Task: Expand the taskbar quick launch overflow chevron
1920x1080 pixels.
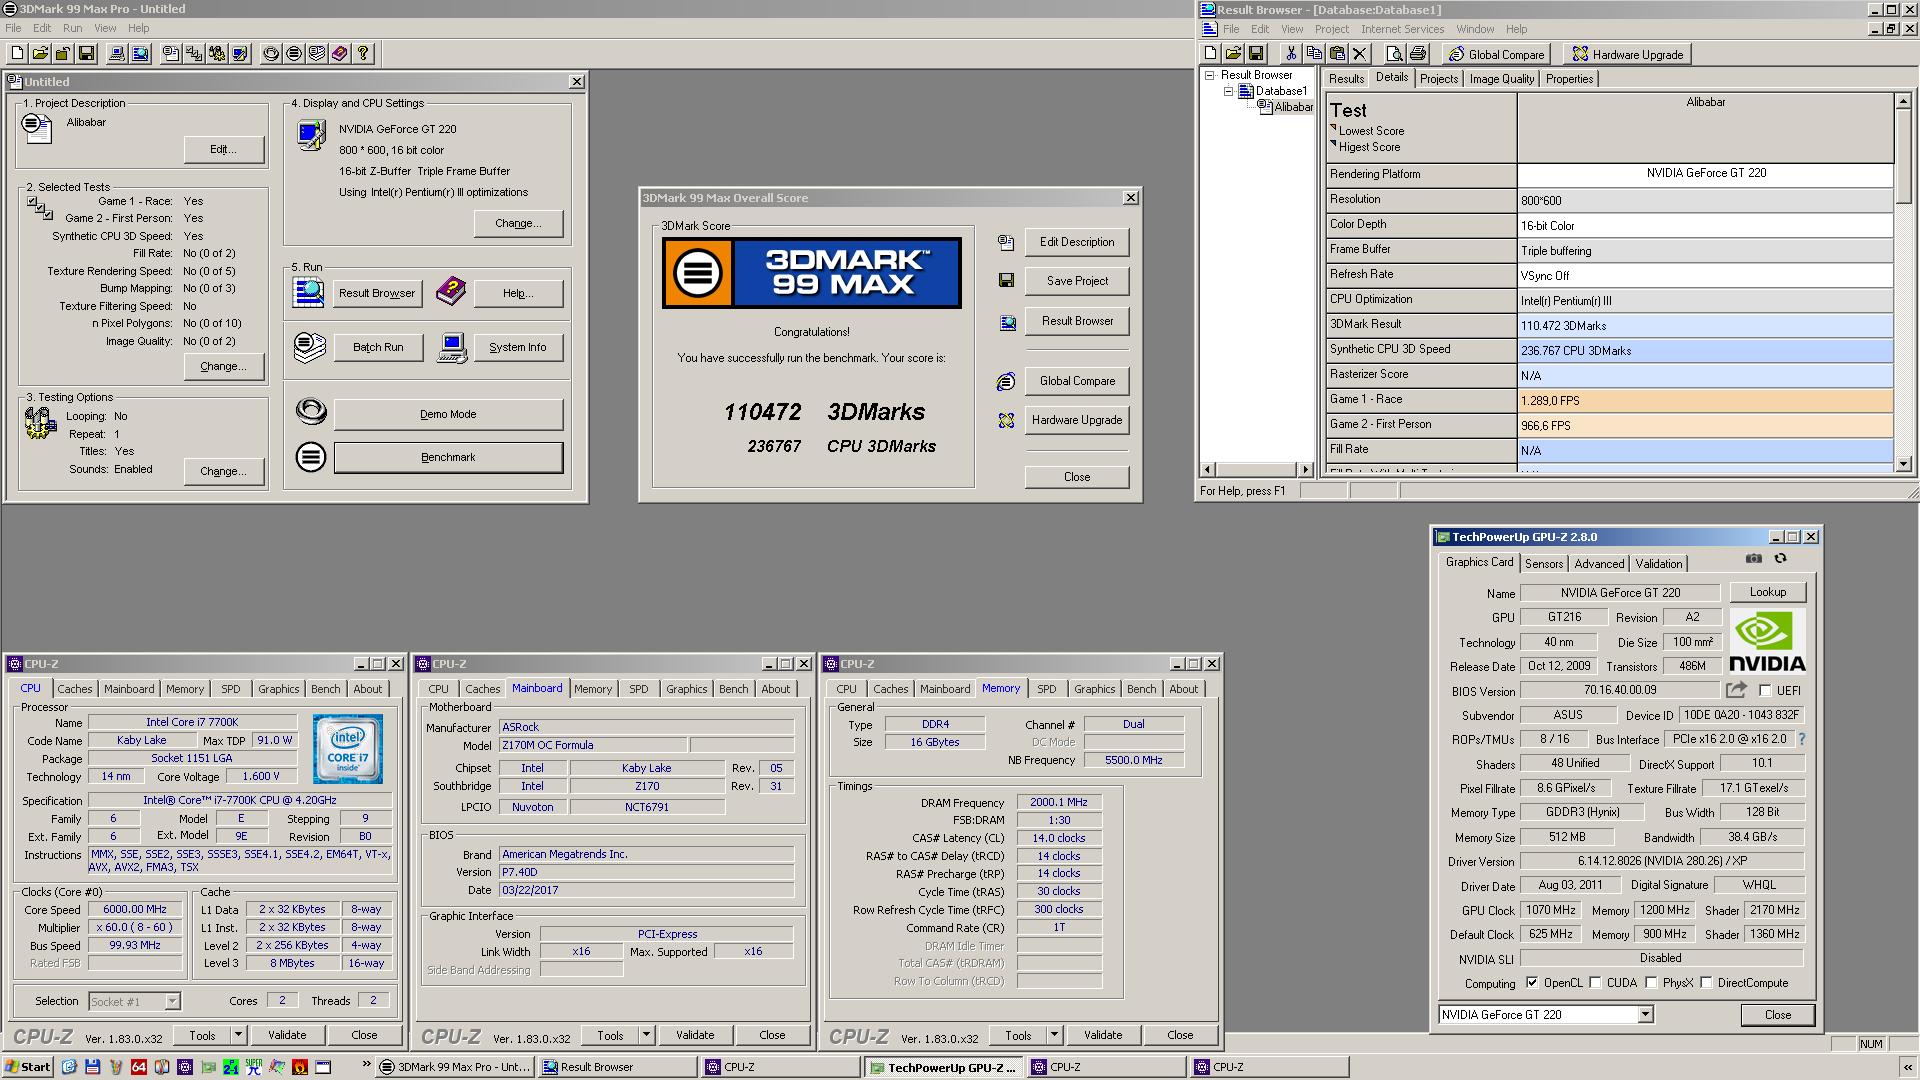Action: (366, 1066)
